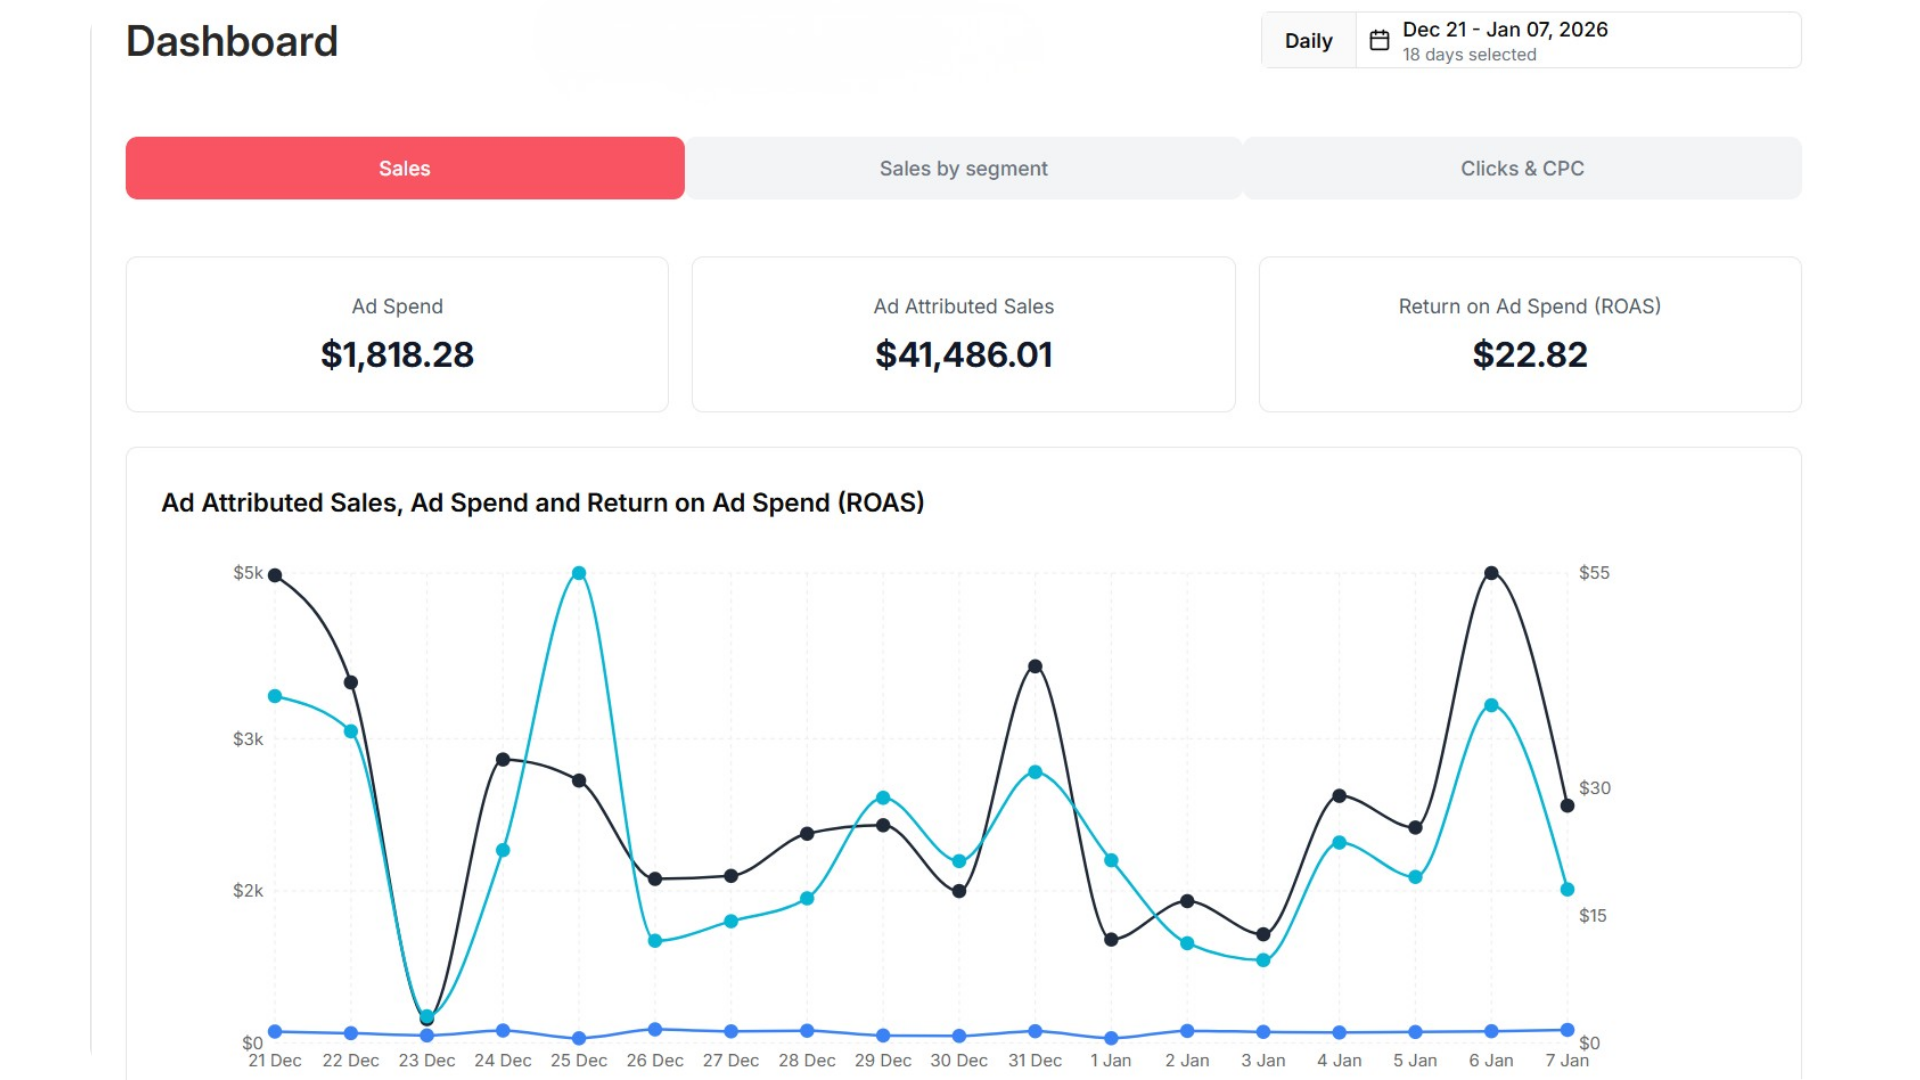The height and width of the screenshot is (1080, 1920).
Task: Click the teal data point on 3 Jan
Action: [x=1263, y=960]
